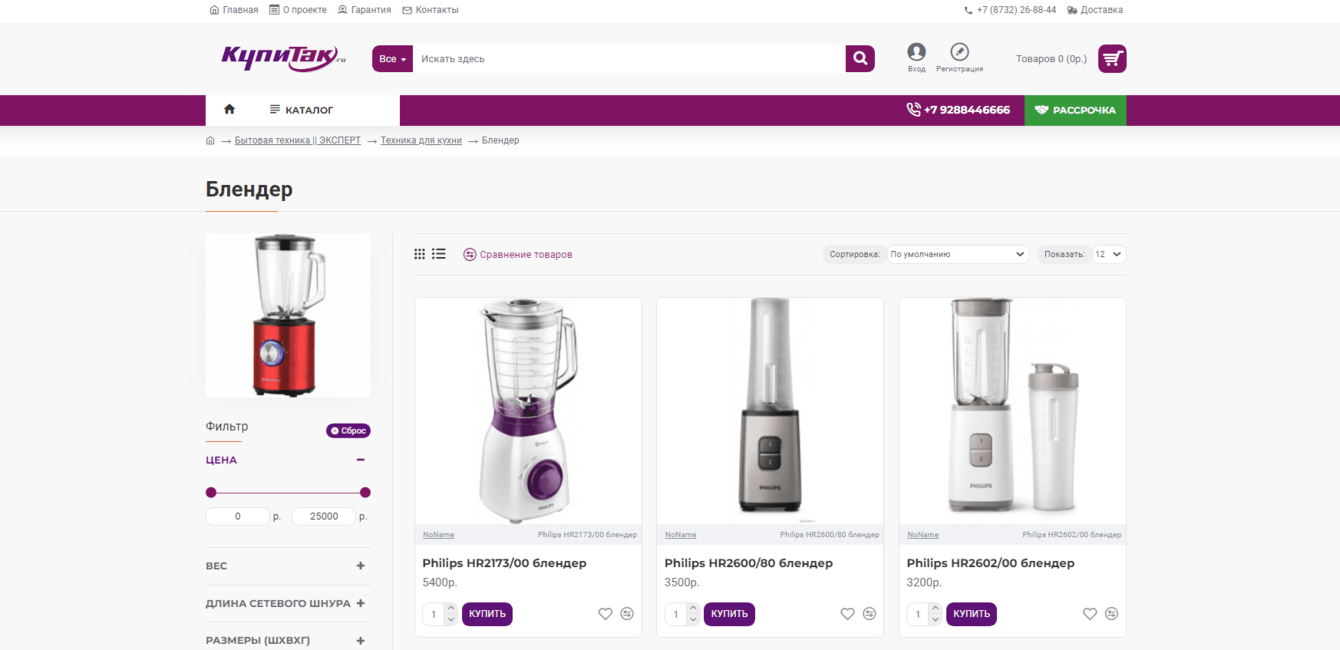The width and height of the screenshot is (1340, 650).
Task: Click the breadcrumb home icon
Action: (210, 141)
